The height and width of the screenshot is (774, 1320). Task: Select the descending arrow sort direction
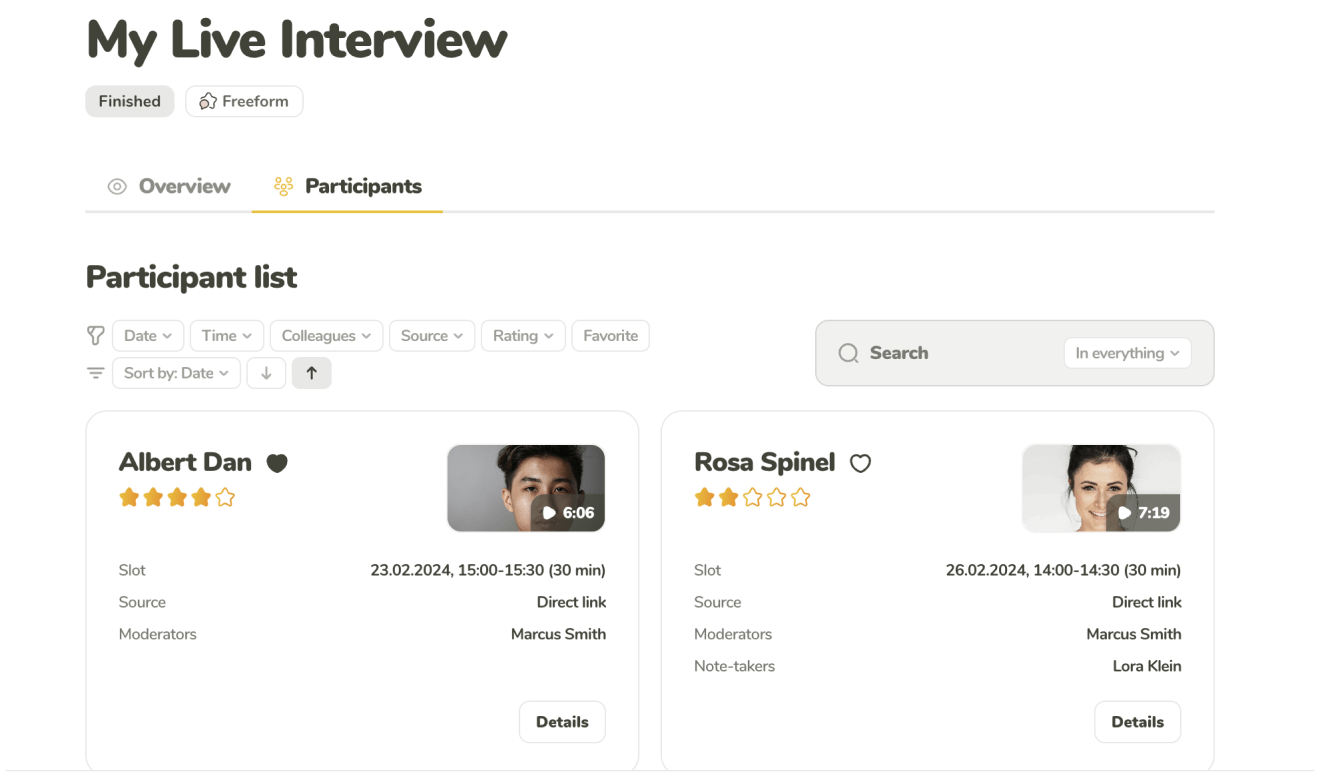click(266, 372)
